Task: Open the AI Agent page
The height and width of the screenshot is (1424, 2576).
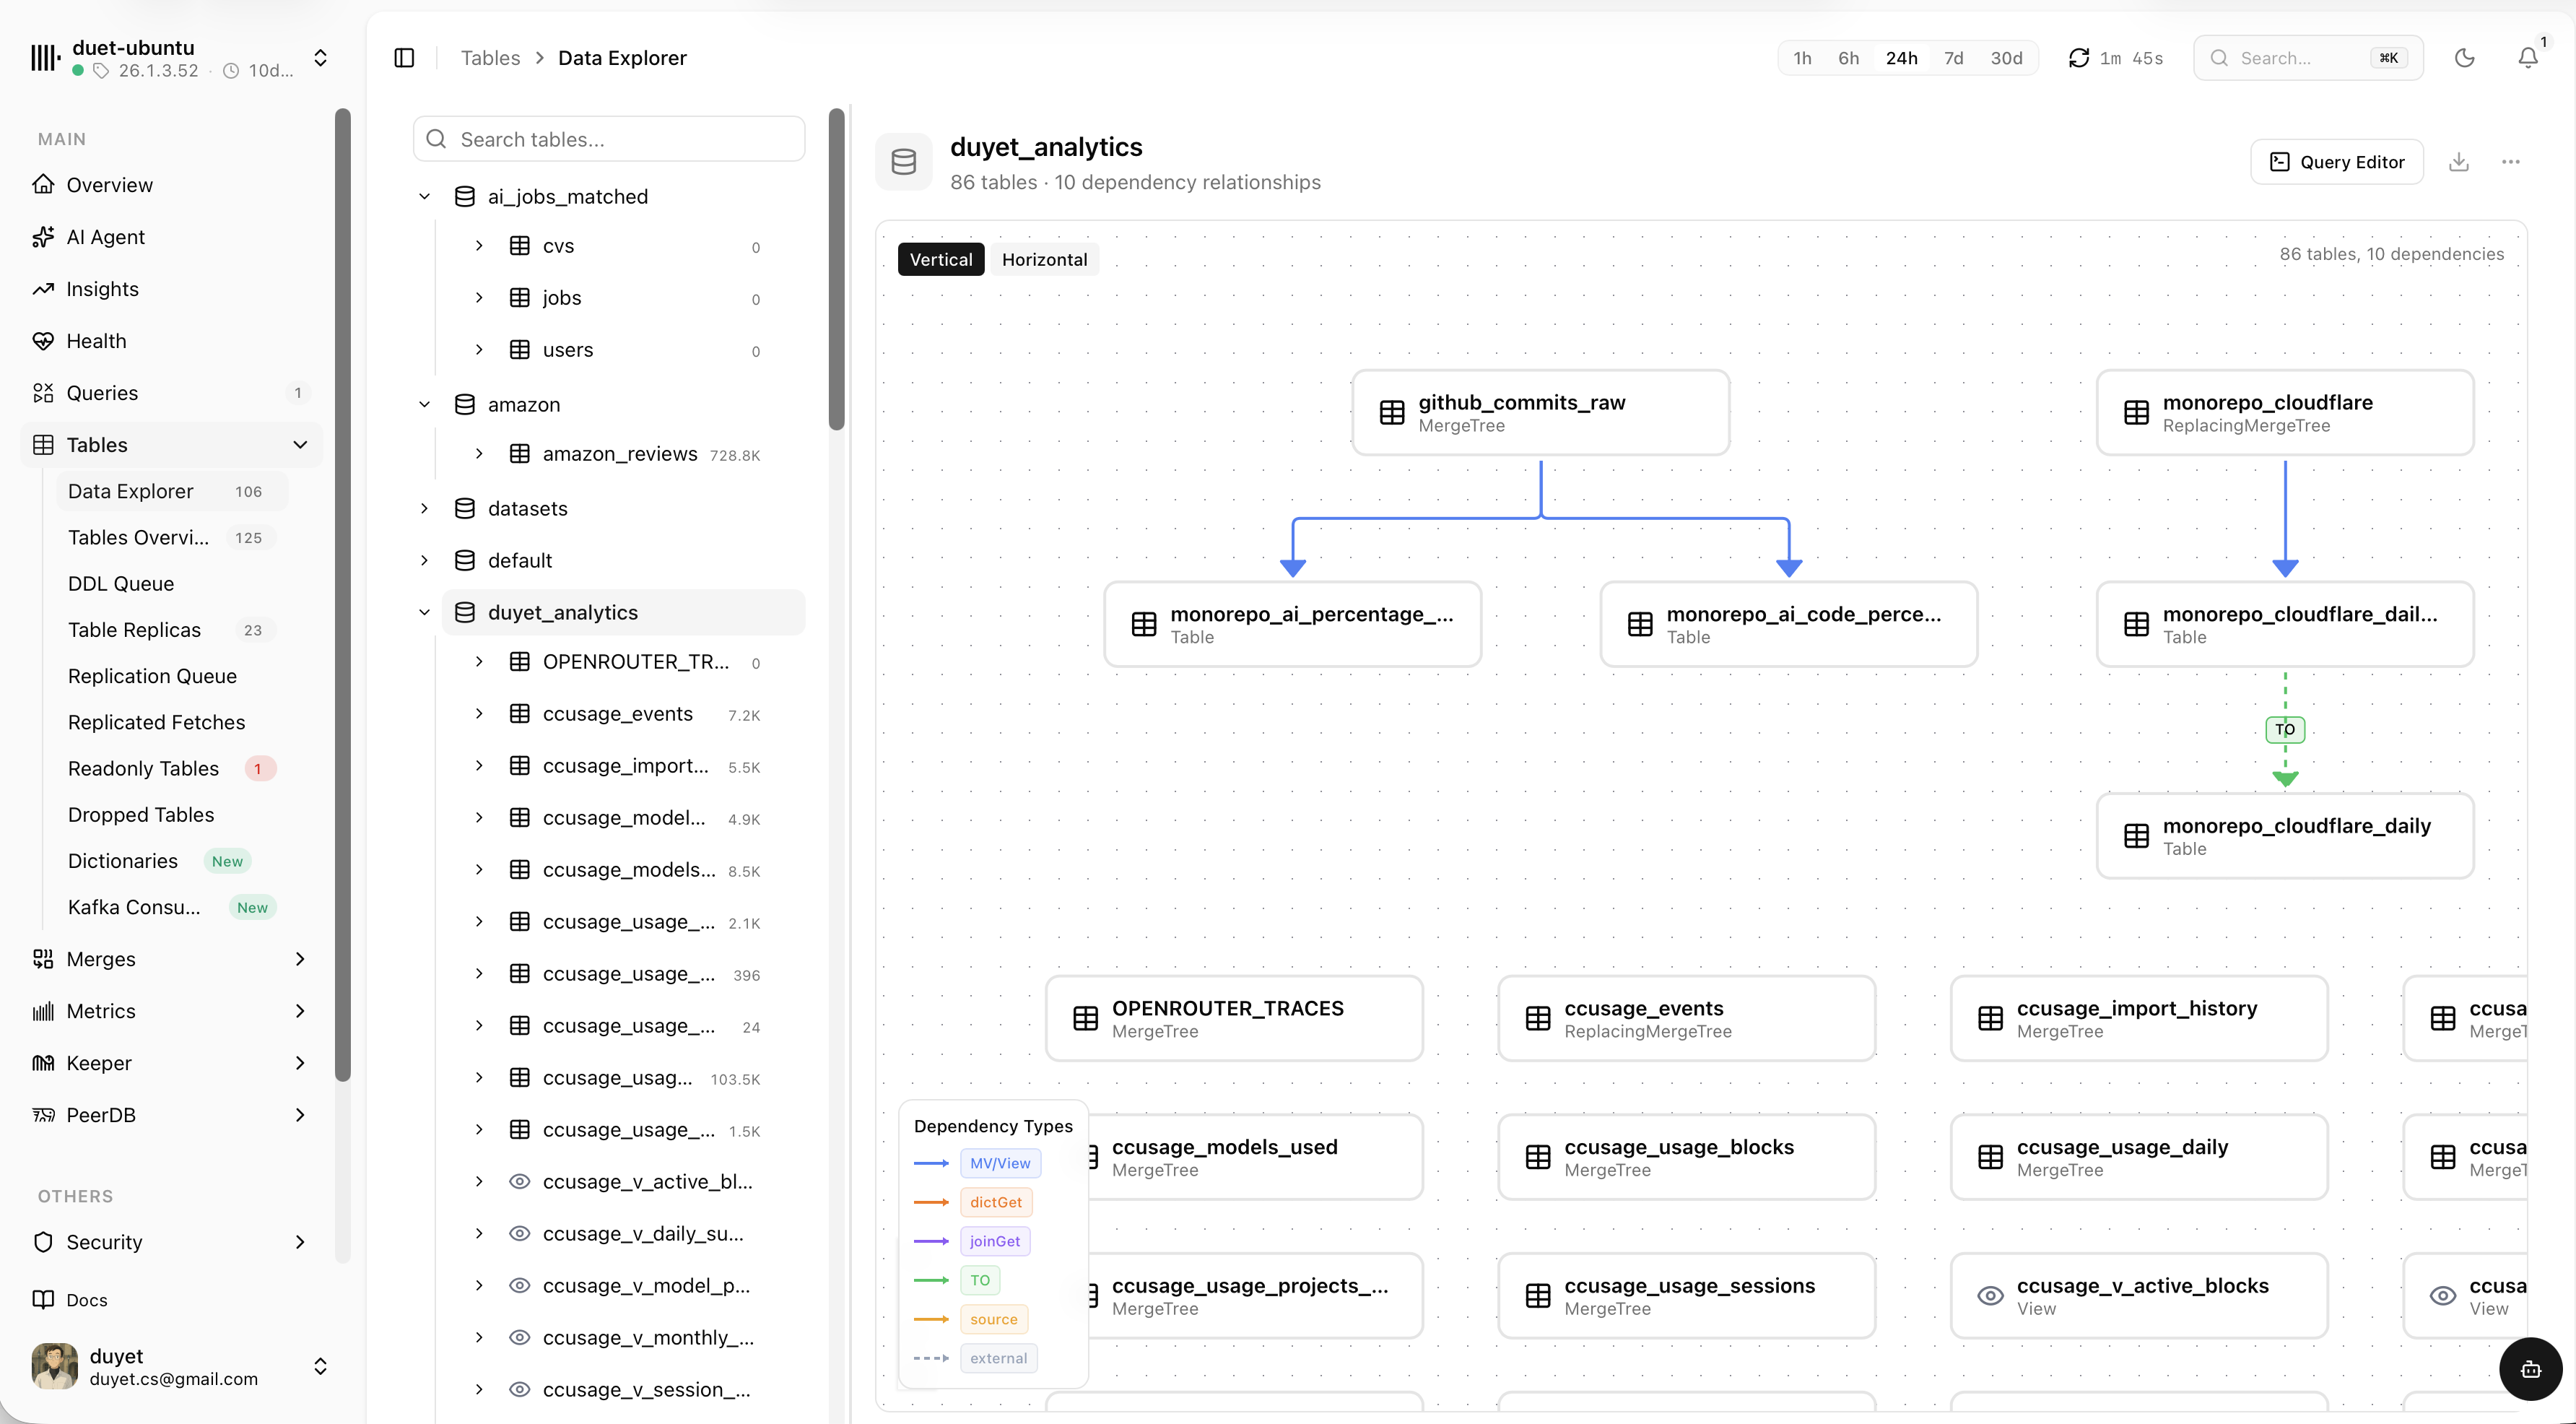Action: coord(171,237)
